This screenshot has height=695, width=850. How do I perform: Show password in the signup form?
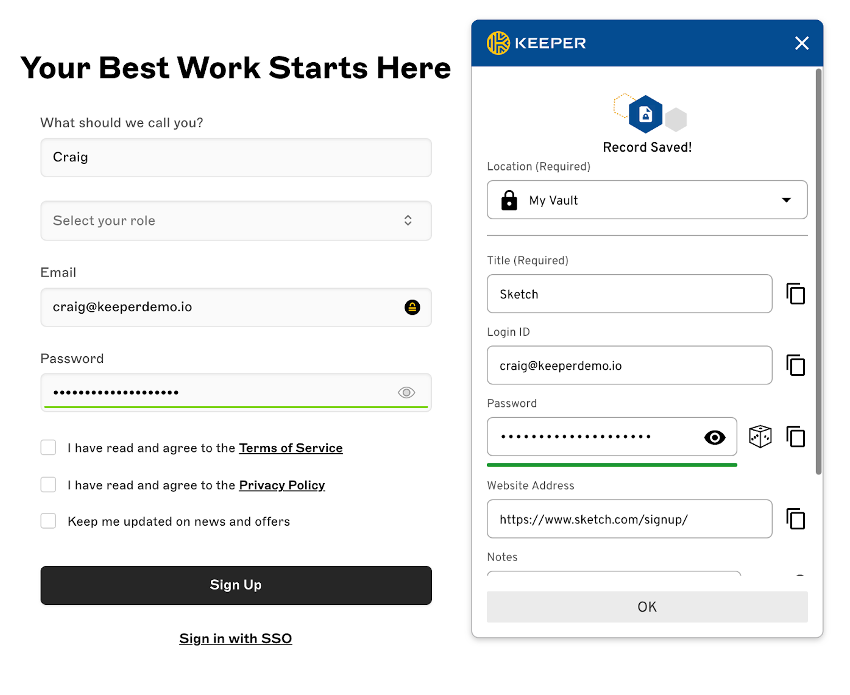(x=406, y=393)
